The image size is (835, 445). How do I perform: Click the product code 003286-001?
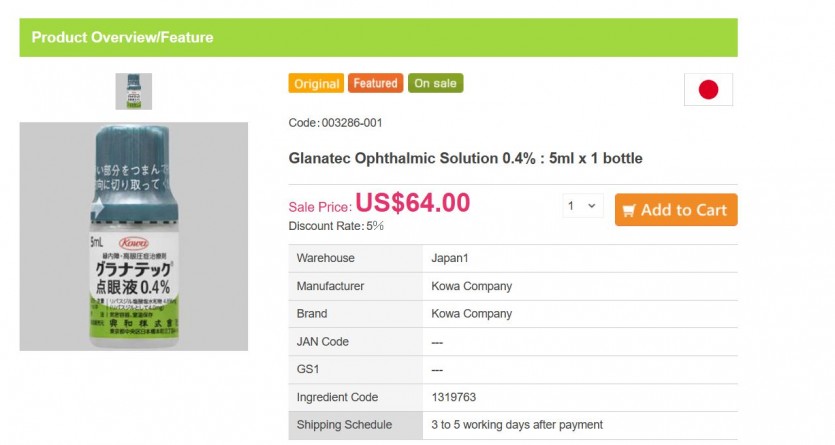coord(350,123)
